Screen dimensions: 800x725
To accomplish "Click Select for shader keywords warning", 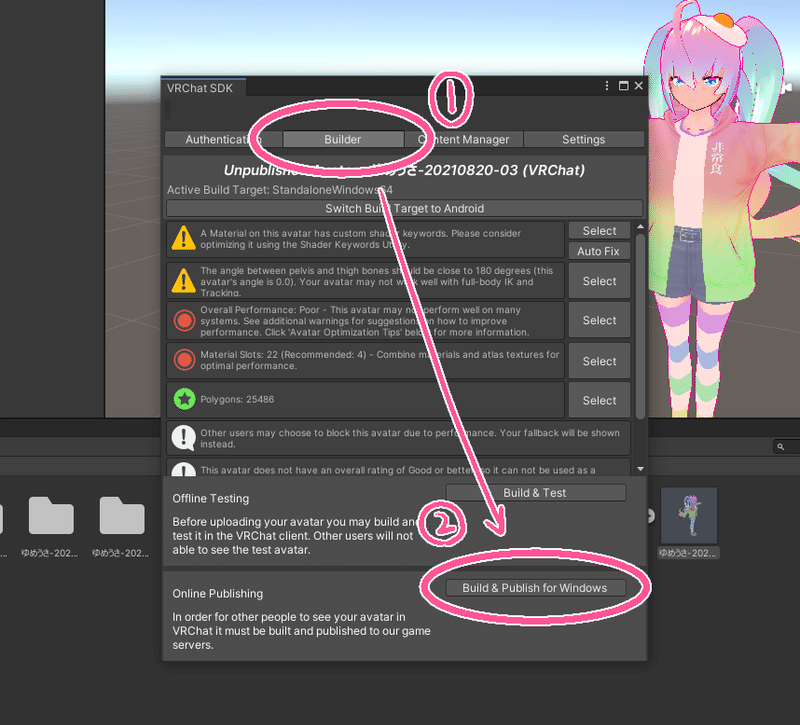I will [599, 231].
